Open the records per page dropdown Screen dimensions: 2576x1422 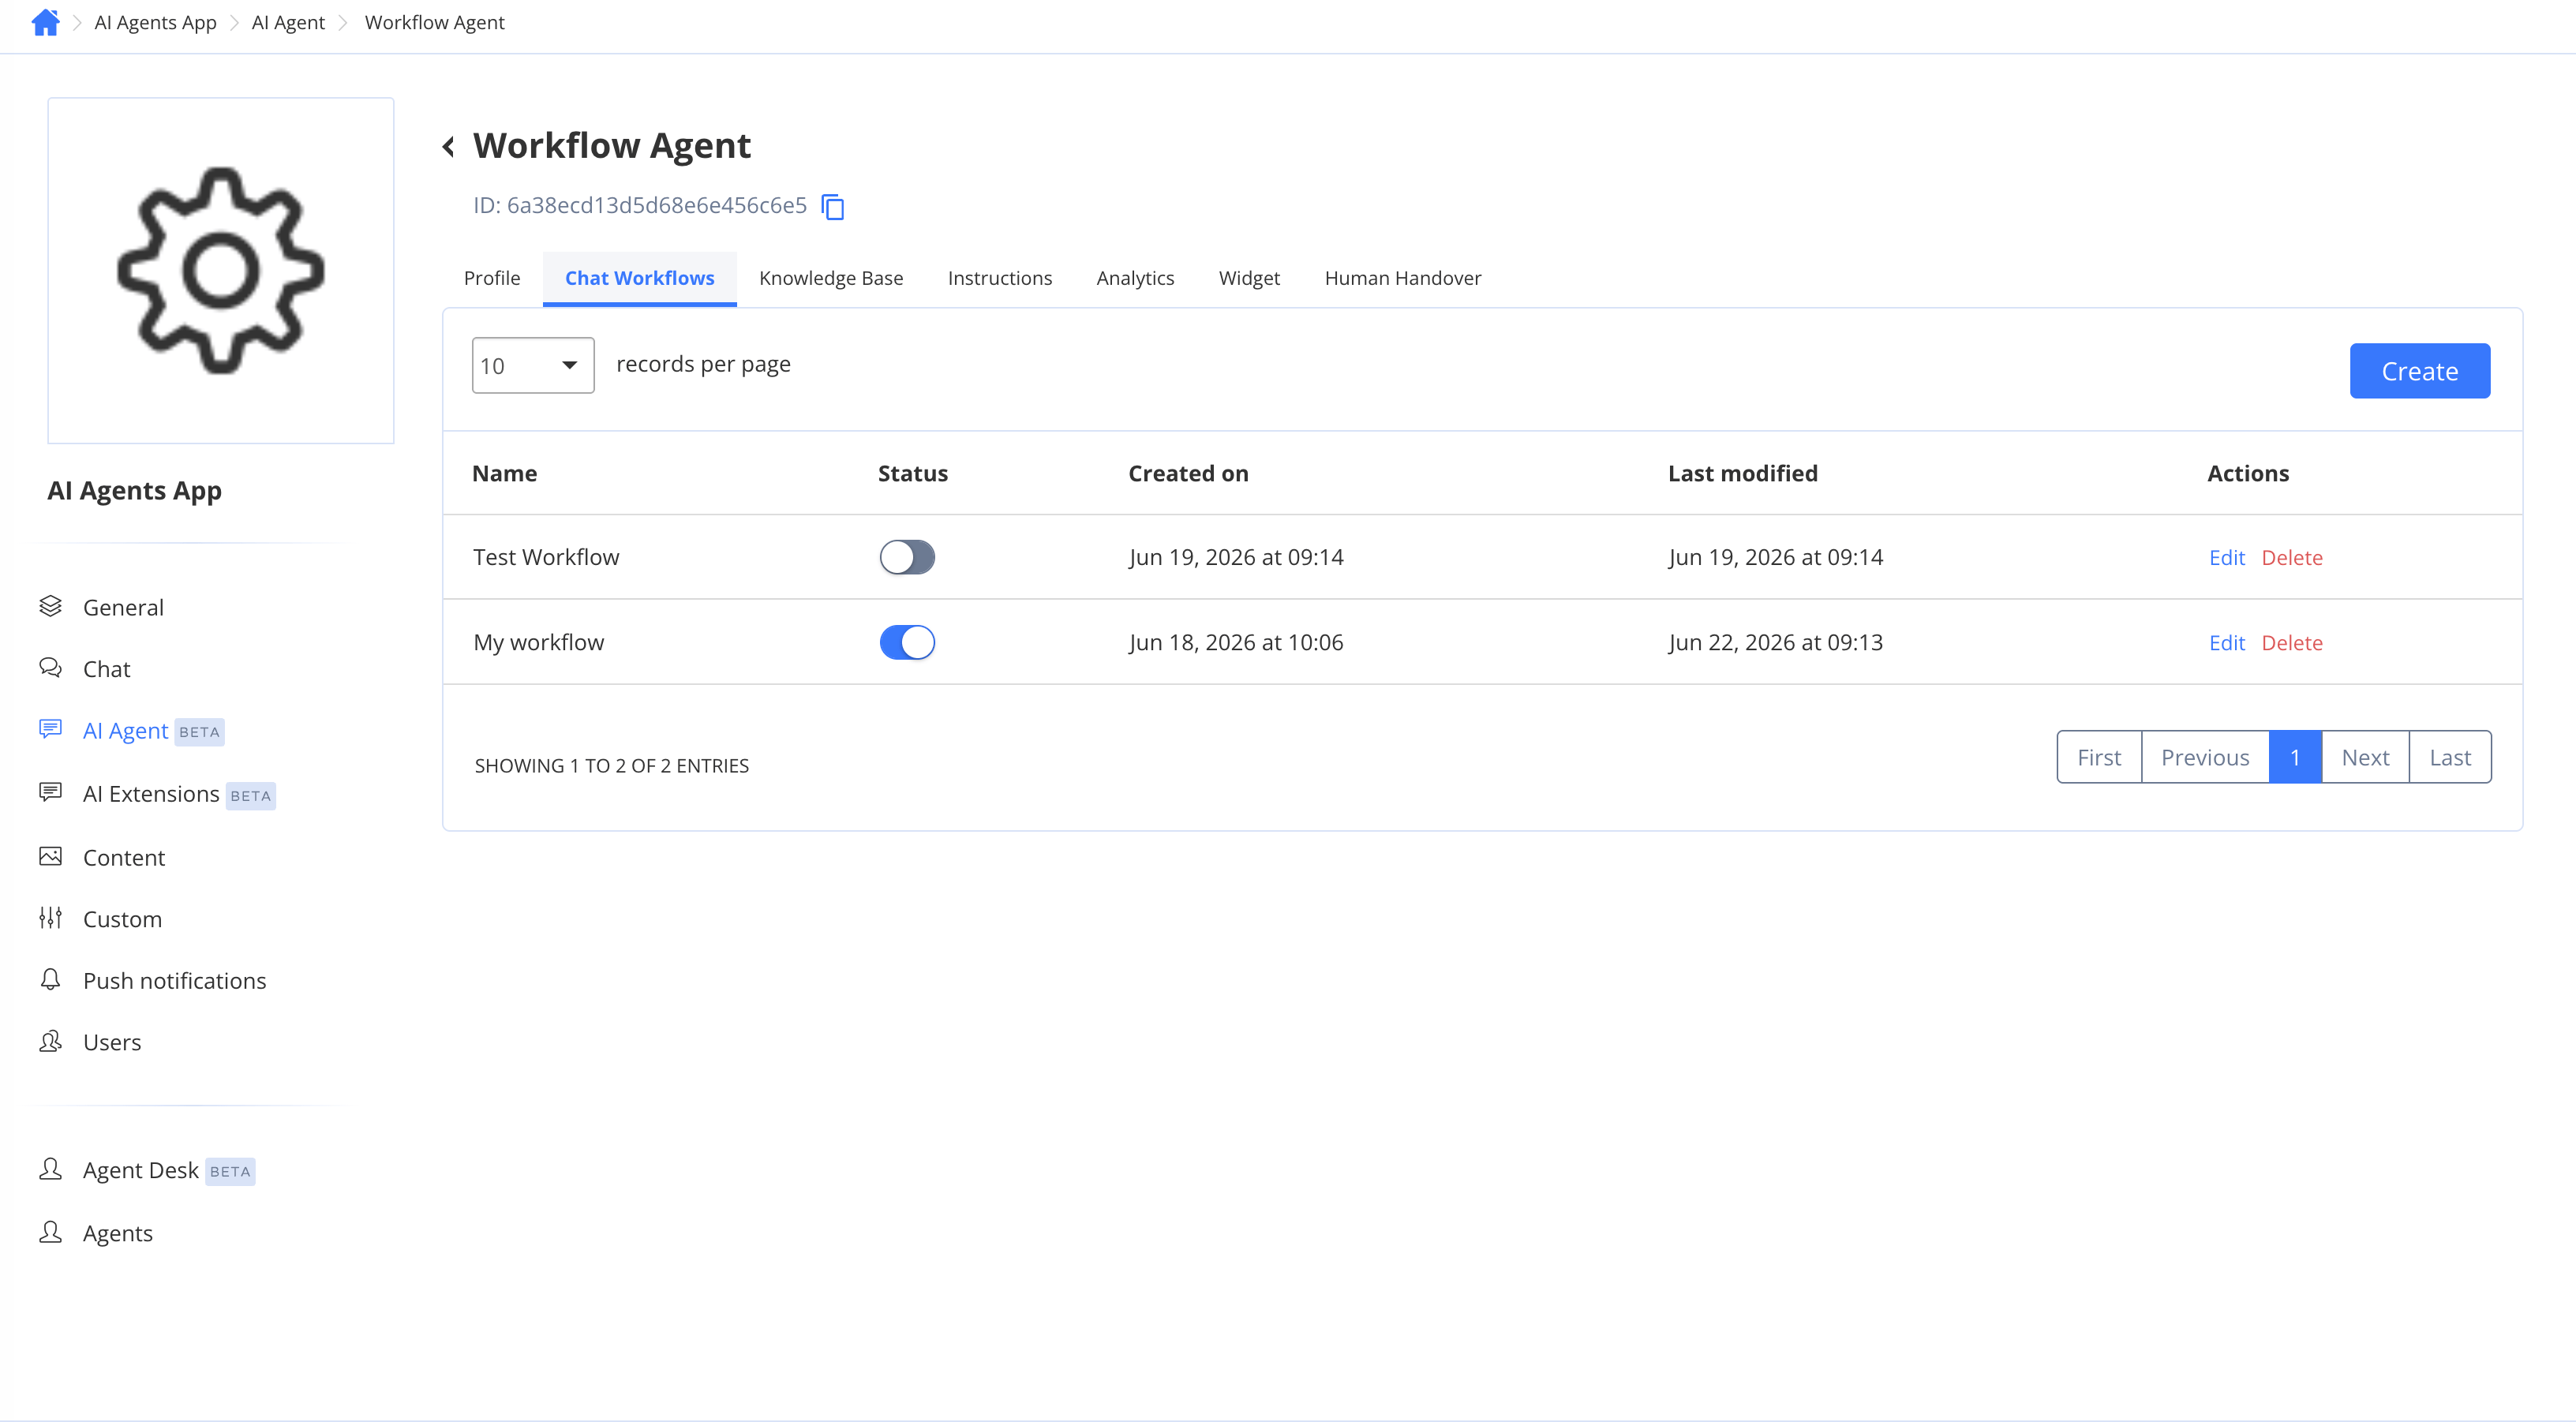tap(533, 365)
